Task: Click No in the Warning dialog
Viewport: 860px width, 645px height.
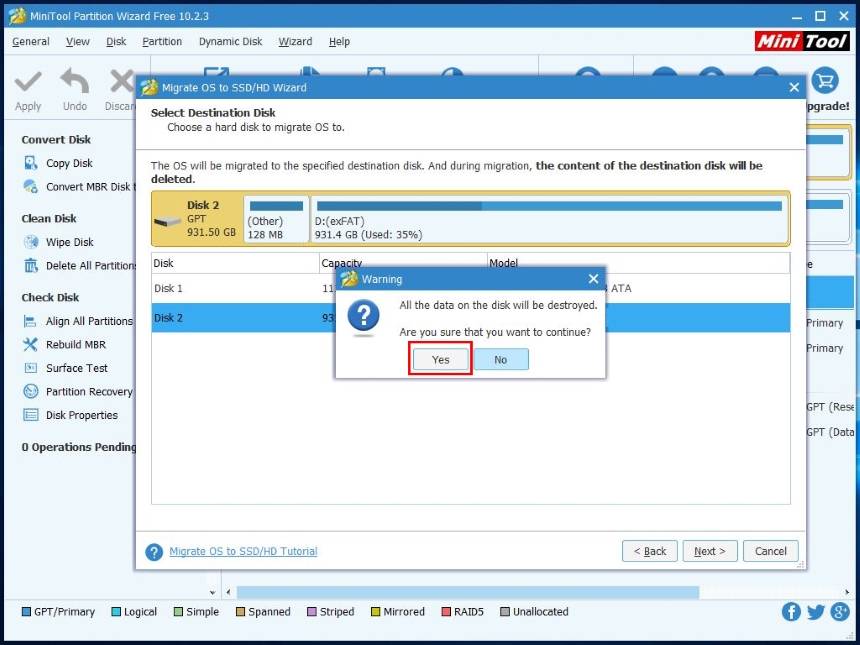Action: pyautogui.click(x=500, y=360)
